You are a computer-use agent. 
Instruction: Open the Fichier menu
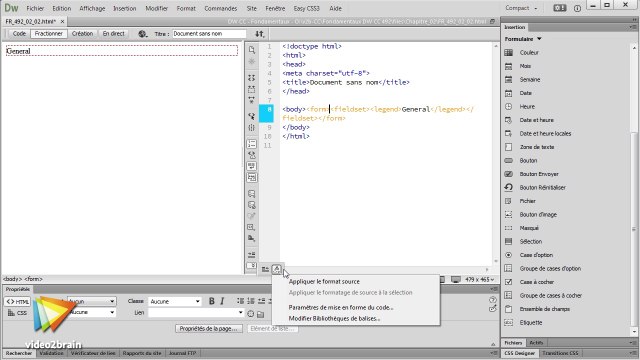(35, 8)
